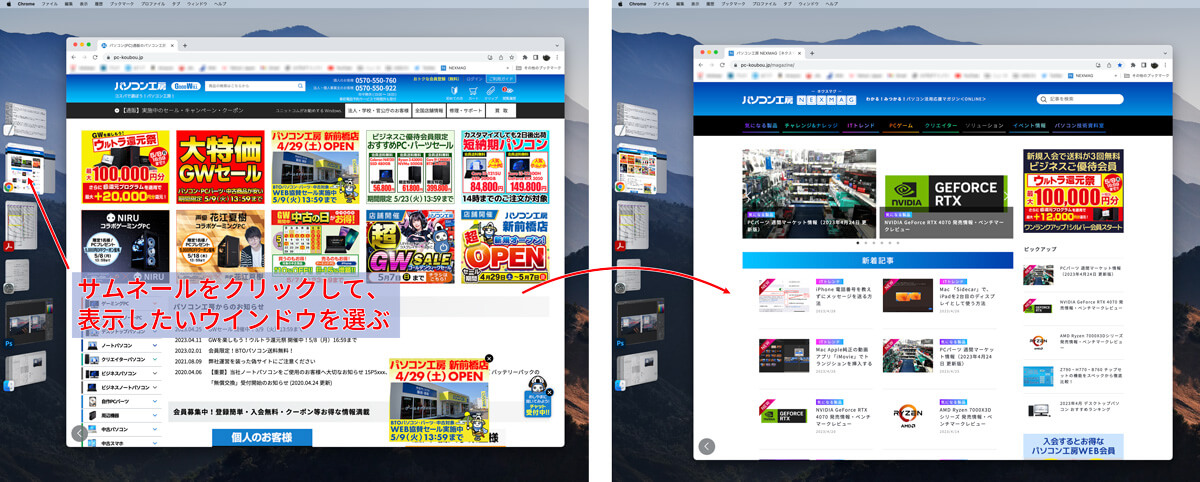
Task: Open チャレンジ&ナレッジ tab on NEXMAG
Action: [x=811, y=127]
